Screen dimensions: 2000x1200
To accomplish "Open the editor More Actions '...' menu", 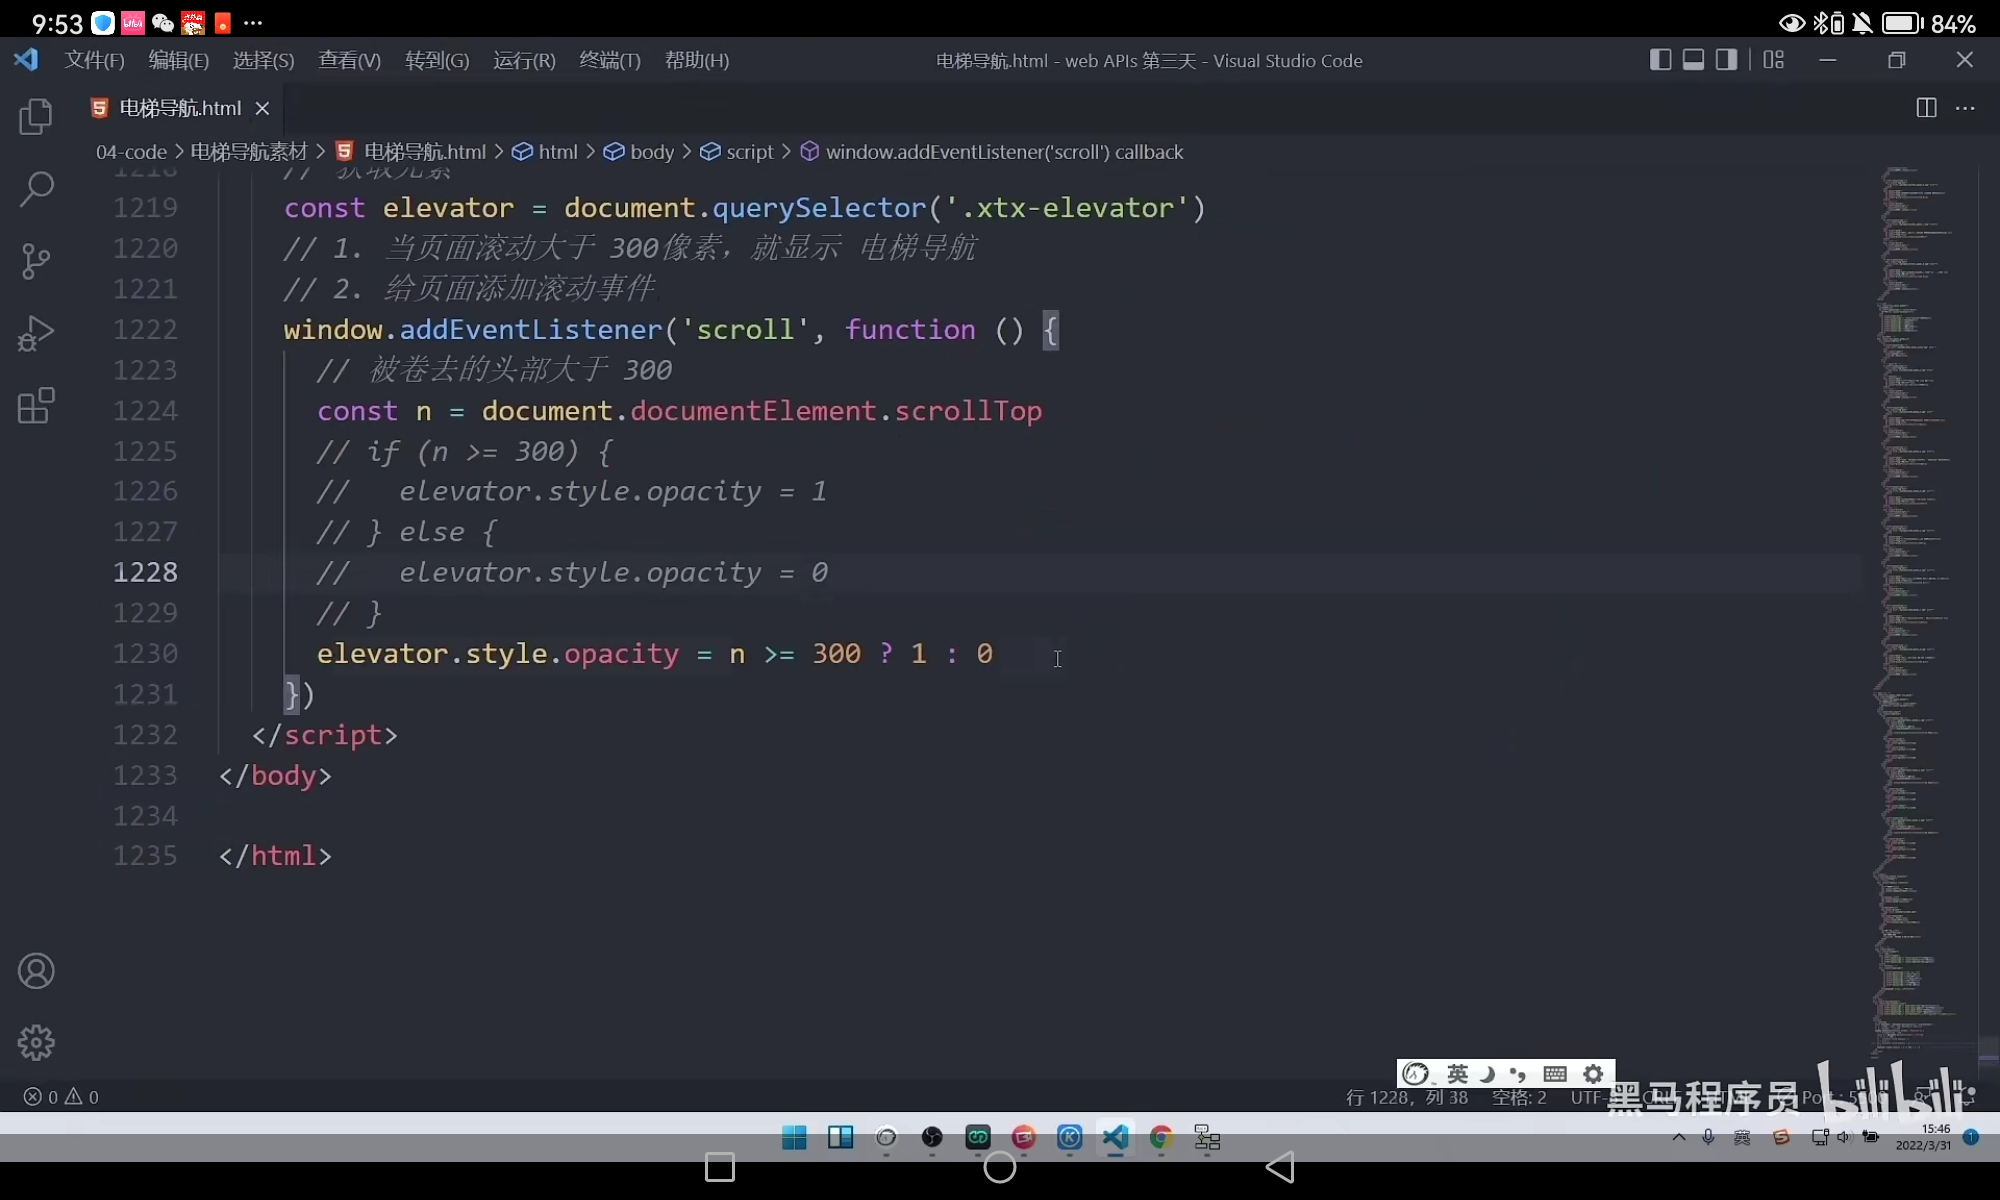I will coord(1967,108).
